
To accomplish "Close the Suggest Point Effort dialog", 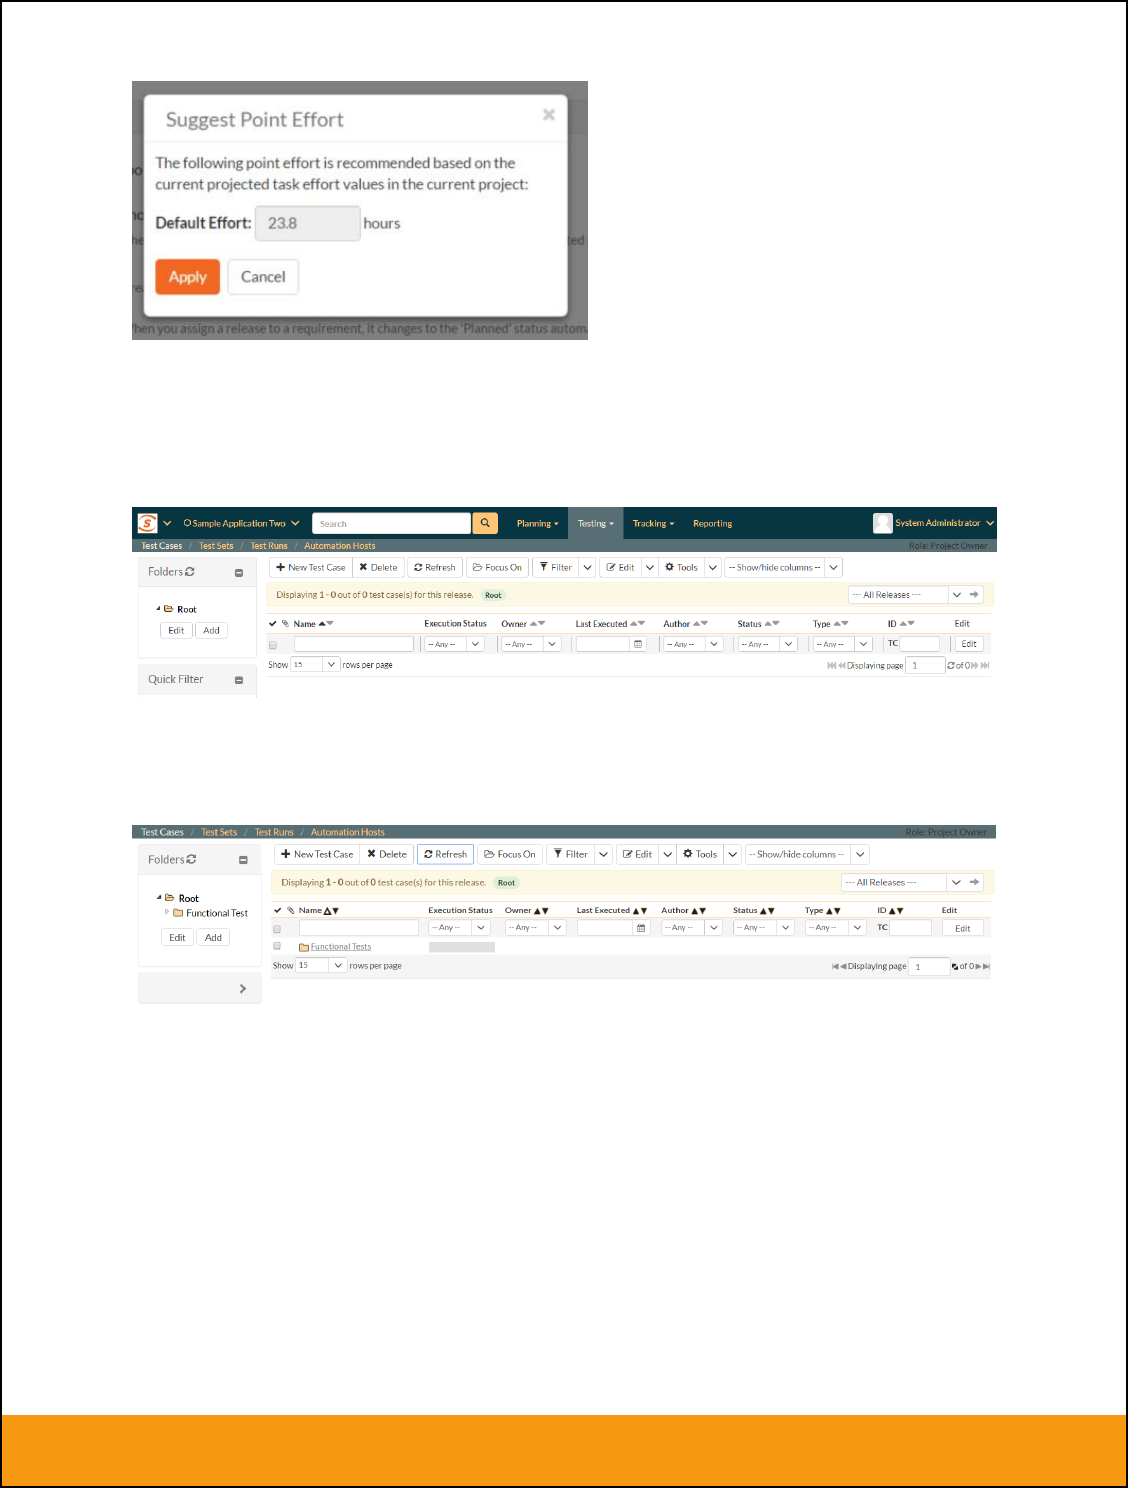I will [x=548, y=115].
